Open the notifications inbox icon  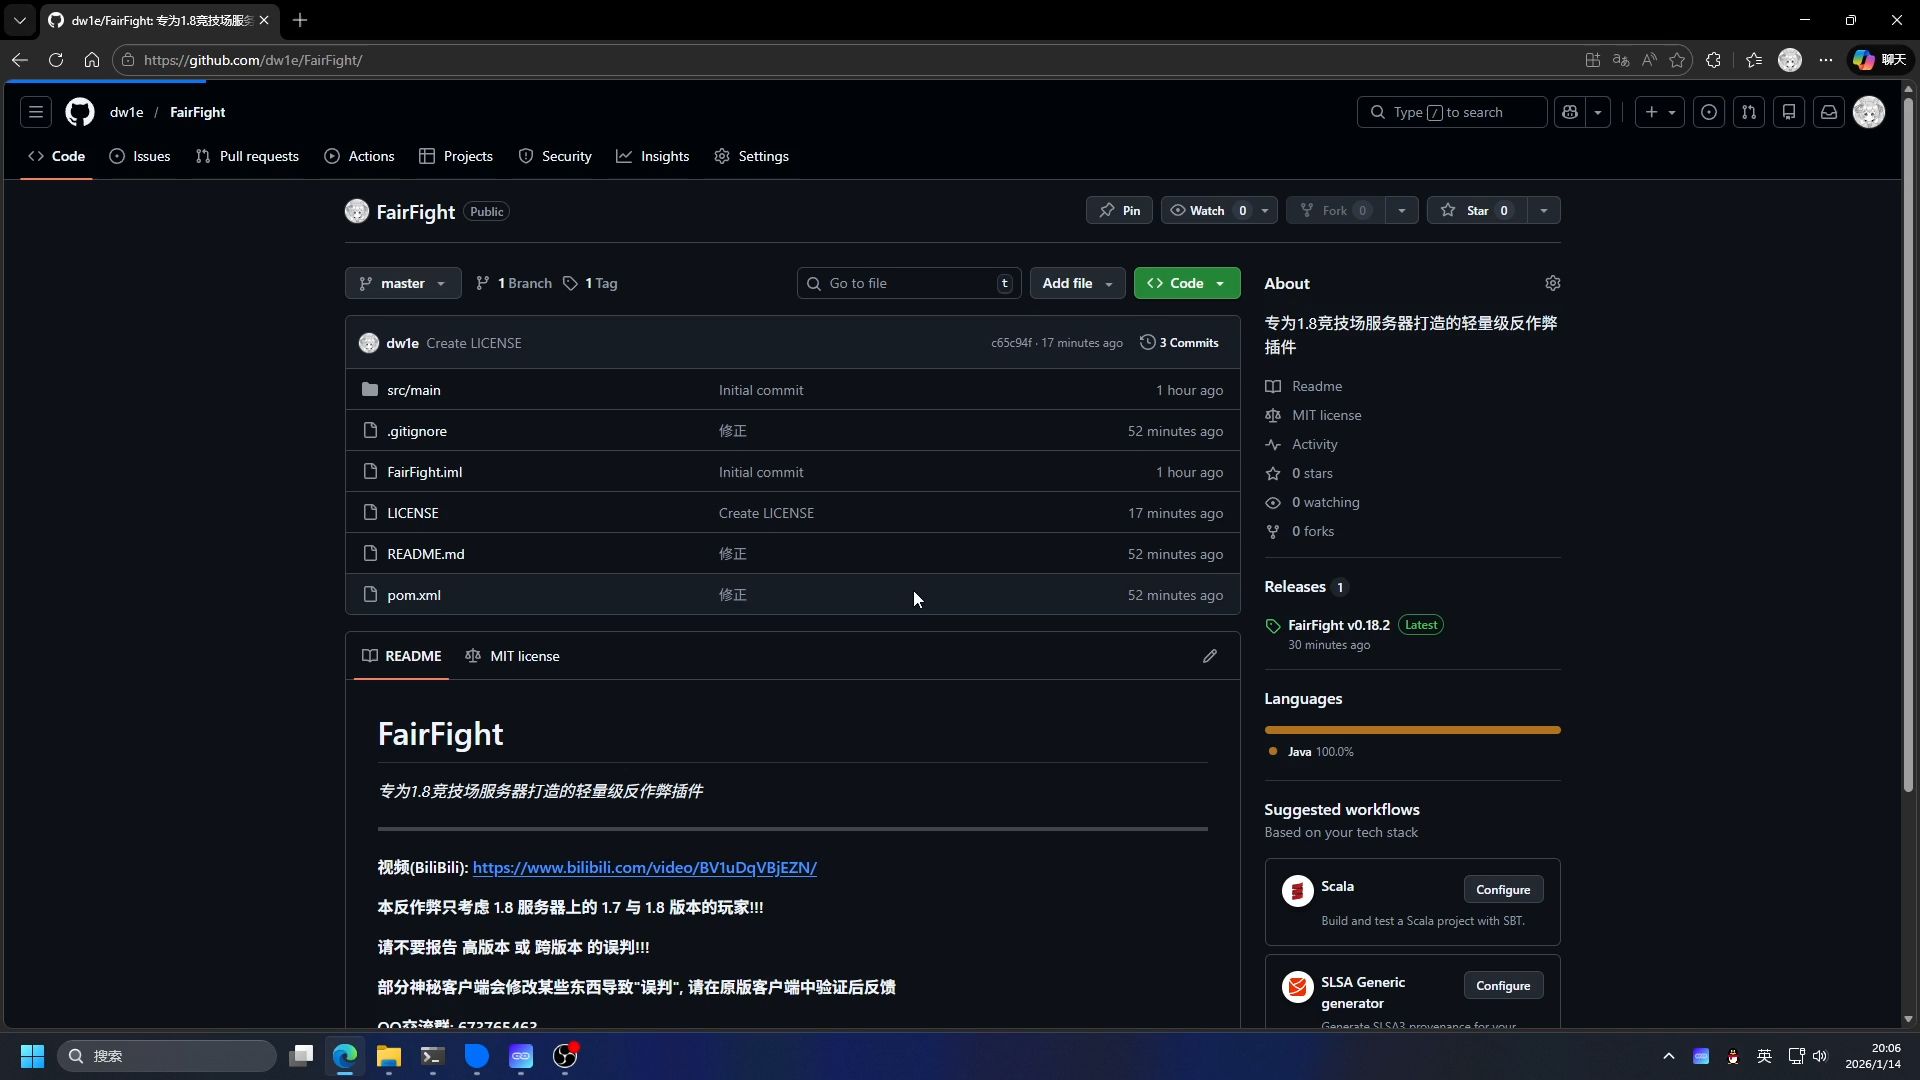click(1829, 112)
